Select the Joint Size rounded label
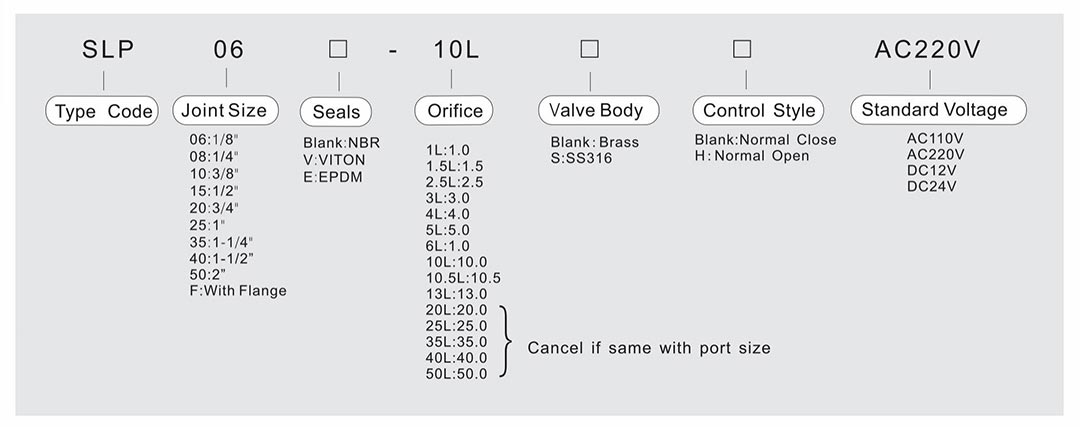1080x429 pixels. (x=225, y=110)
